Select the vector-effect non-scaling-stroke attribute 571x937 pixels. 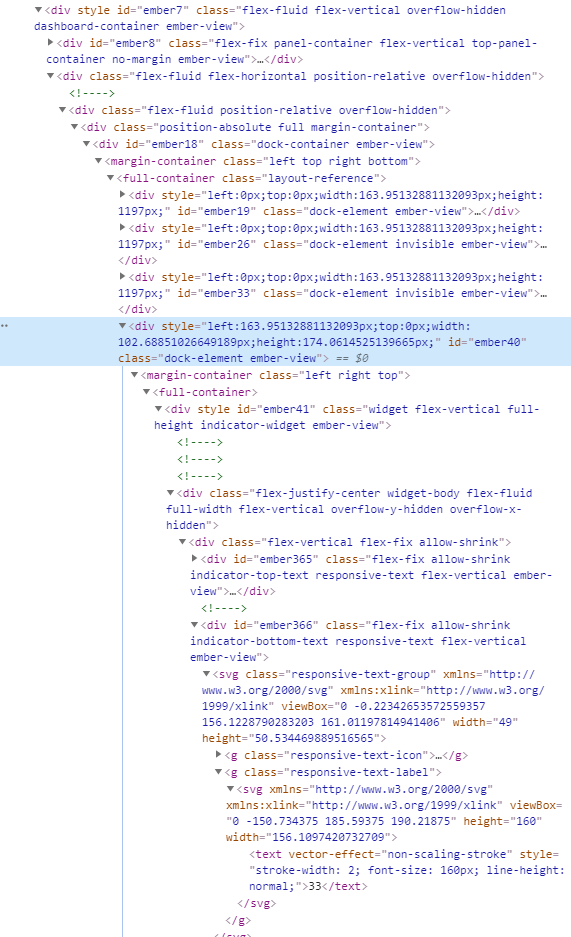[x=401, y=855]
